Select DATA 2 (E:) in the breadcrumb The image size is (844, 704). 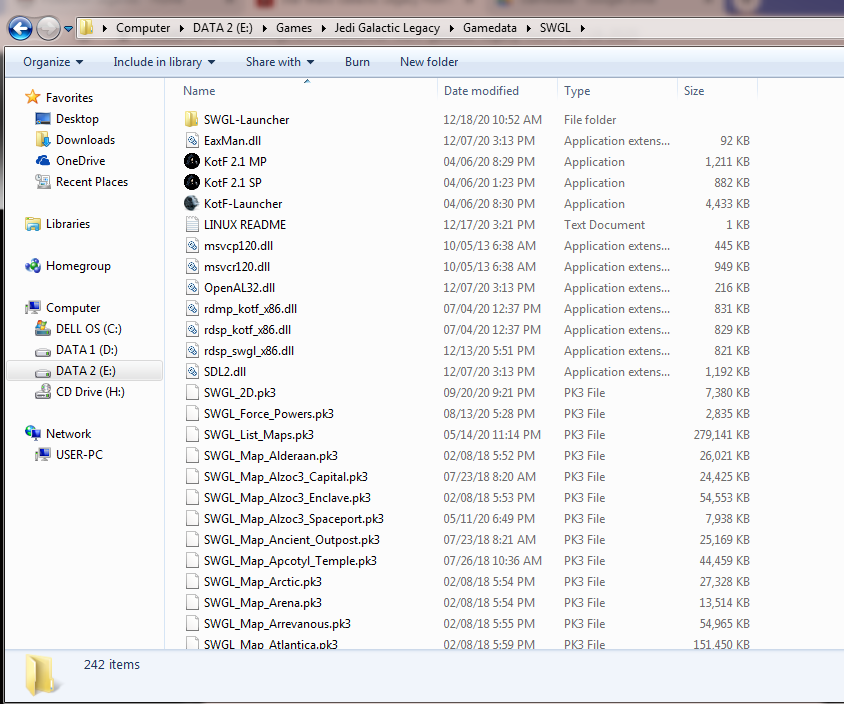point(223,28)
